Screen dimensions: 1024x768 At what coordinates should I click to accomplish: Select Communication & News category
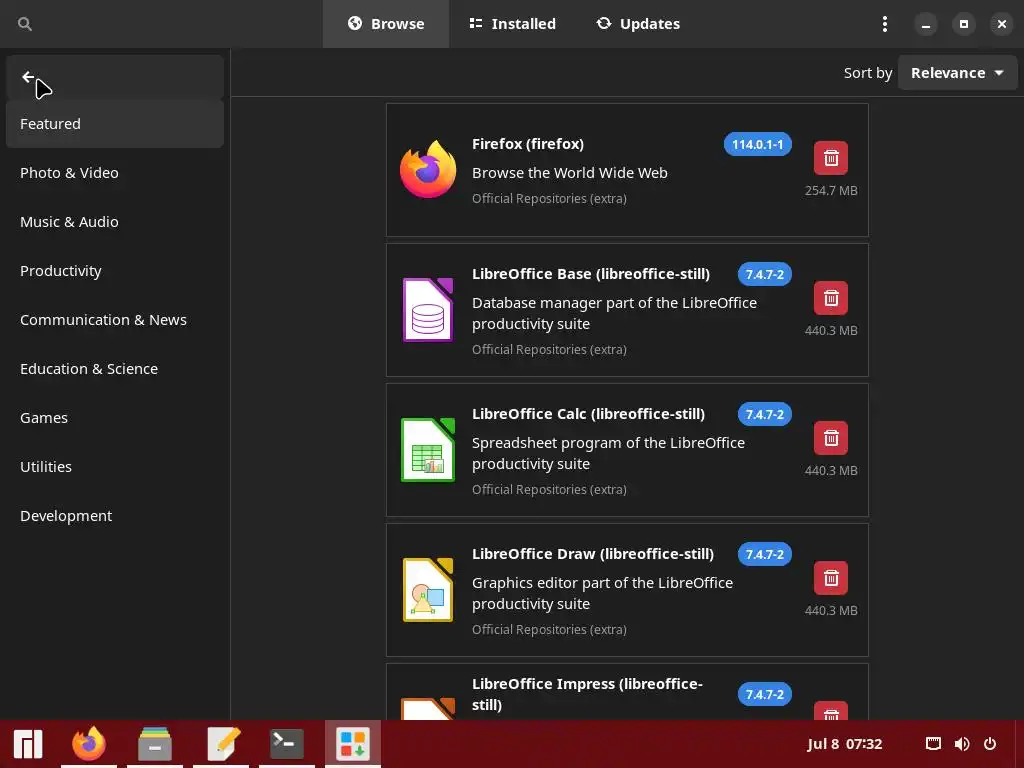pyautogui.click(x=115, y=319)
